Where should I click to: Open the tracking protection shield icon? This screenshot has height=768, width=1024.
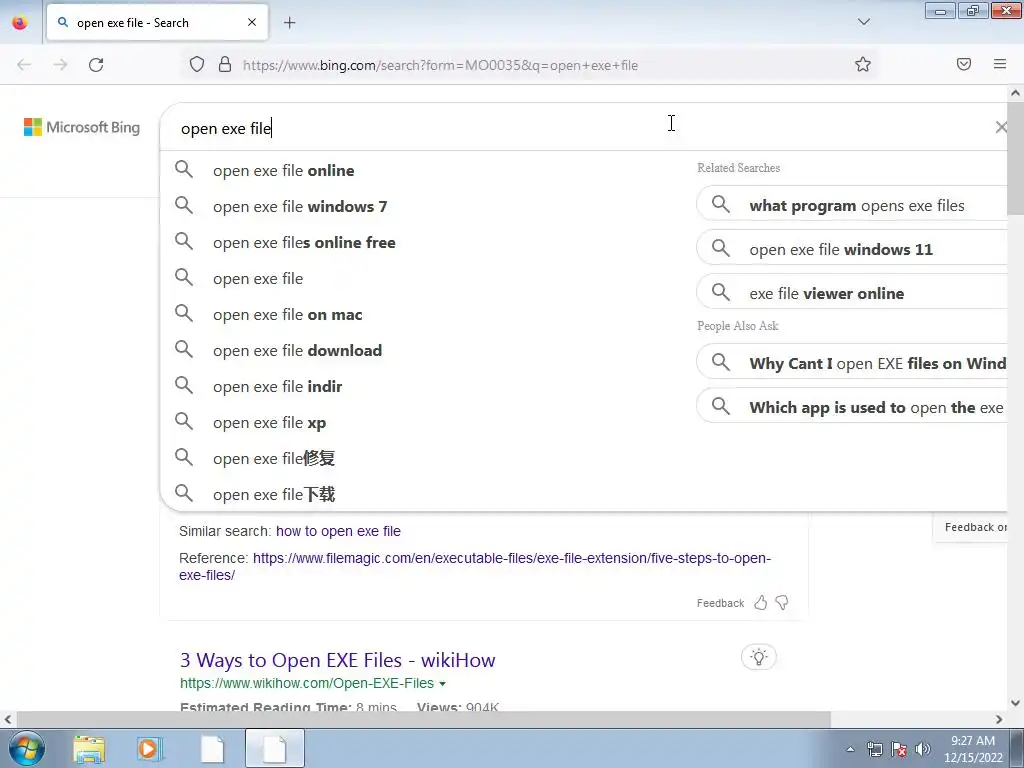click(197, 65)
